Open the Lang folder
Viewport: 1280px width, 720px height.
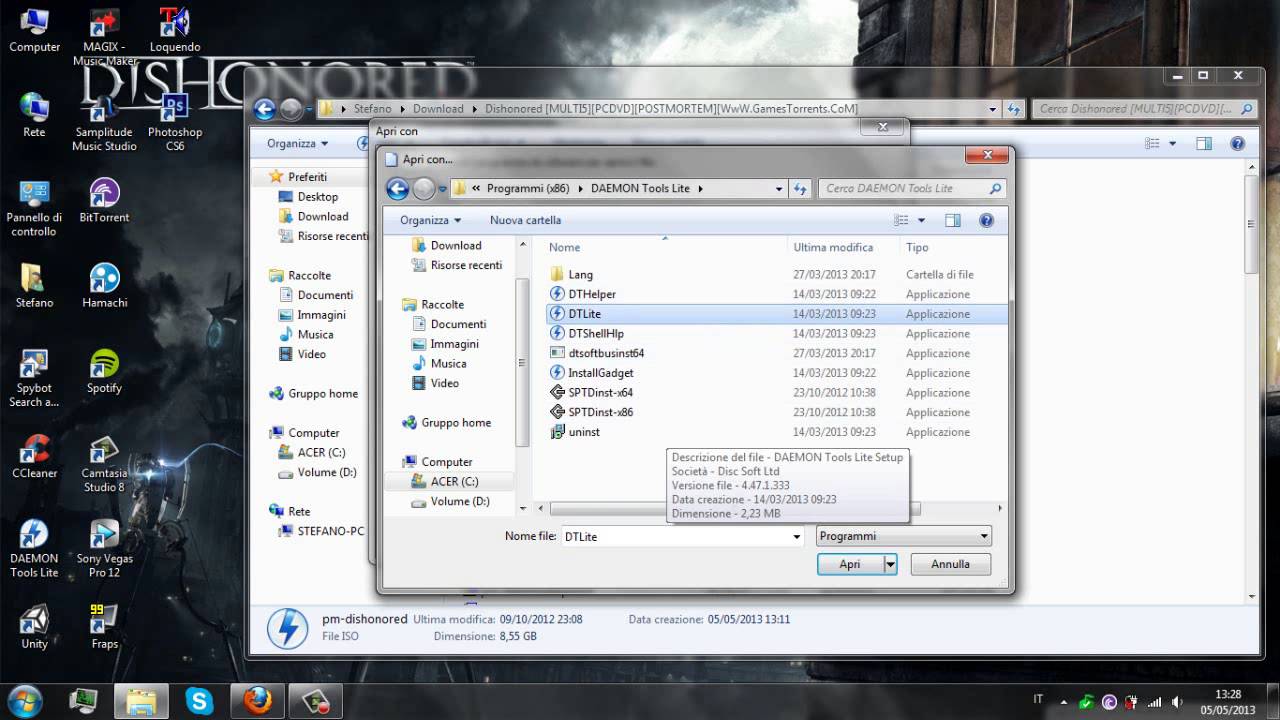pos(580,274)
